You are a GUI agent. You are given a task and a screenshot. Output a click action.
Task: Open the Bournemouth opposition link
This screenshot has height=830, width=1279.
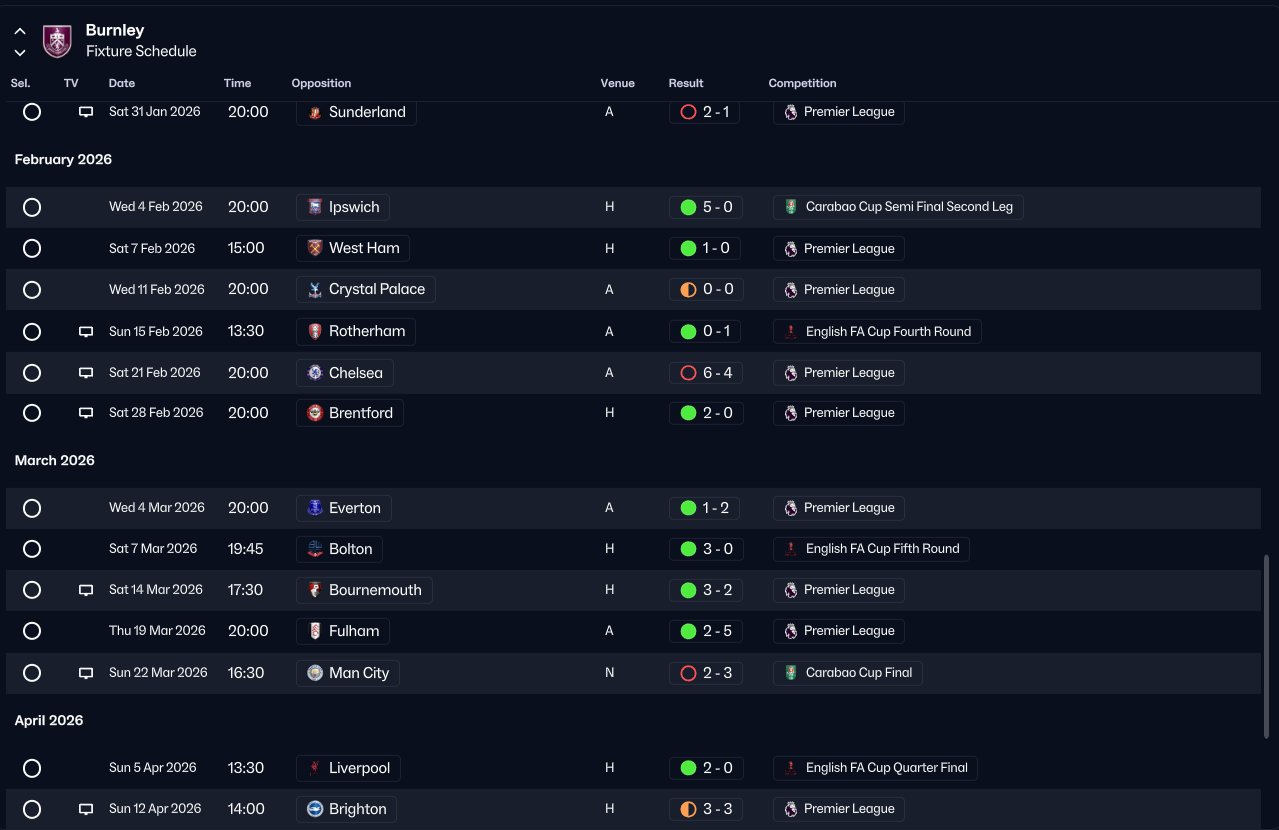click(x=365, y=590)
